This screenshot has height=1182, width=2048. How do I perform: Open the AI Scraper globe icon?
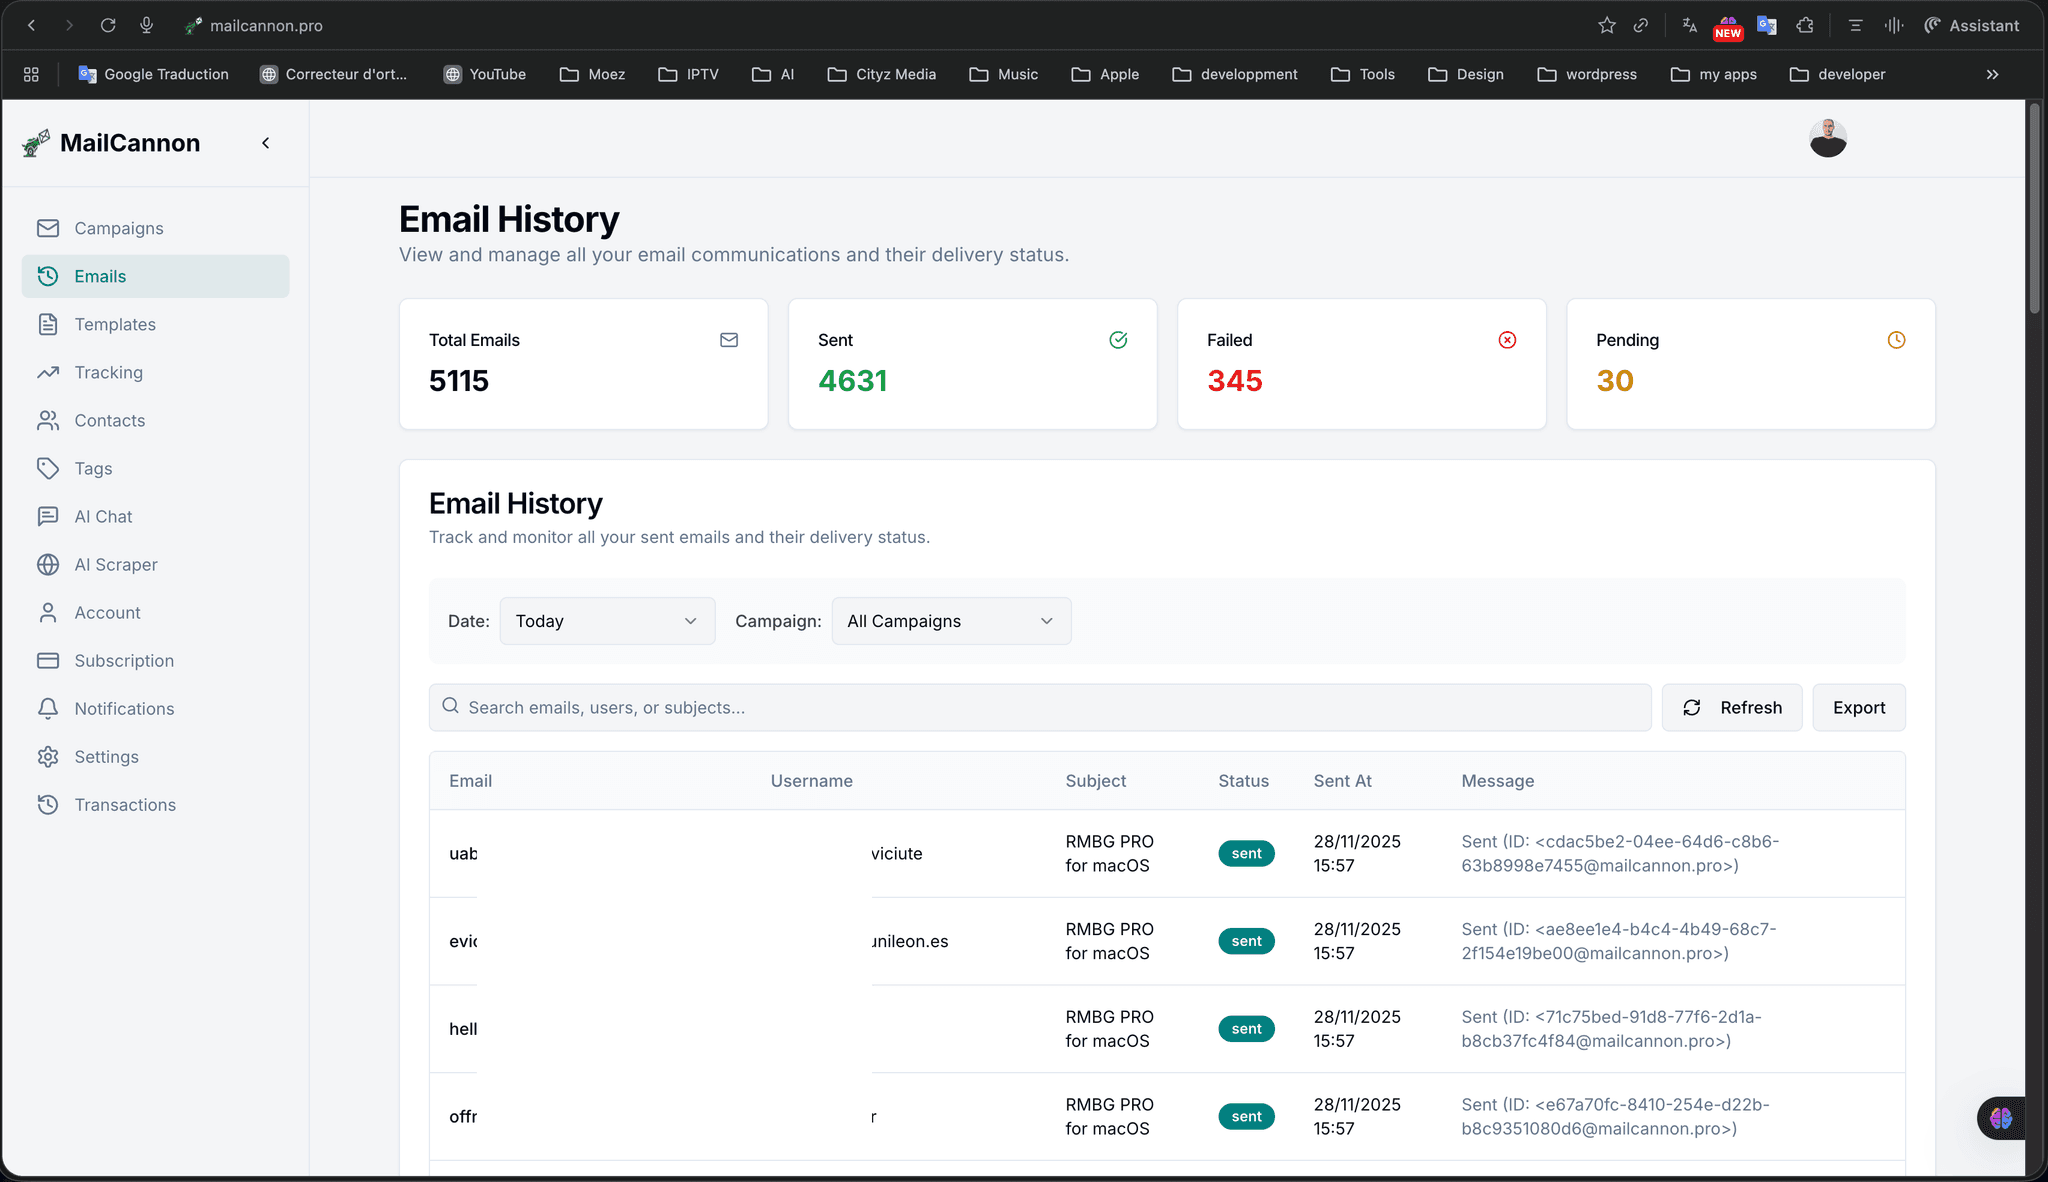[x=48, y=564]
